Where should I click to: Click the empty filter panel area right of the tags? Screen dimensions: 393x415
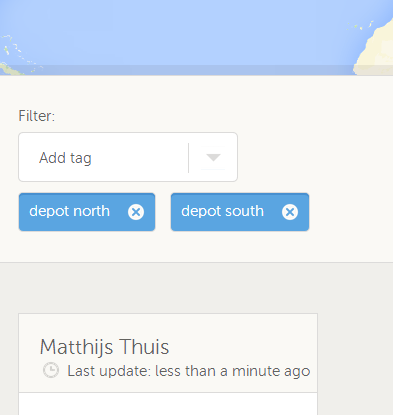(350, 212)
